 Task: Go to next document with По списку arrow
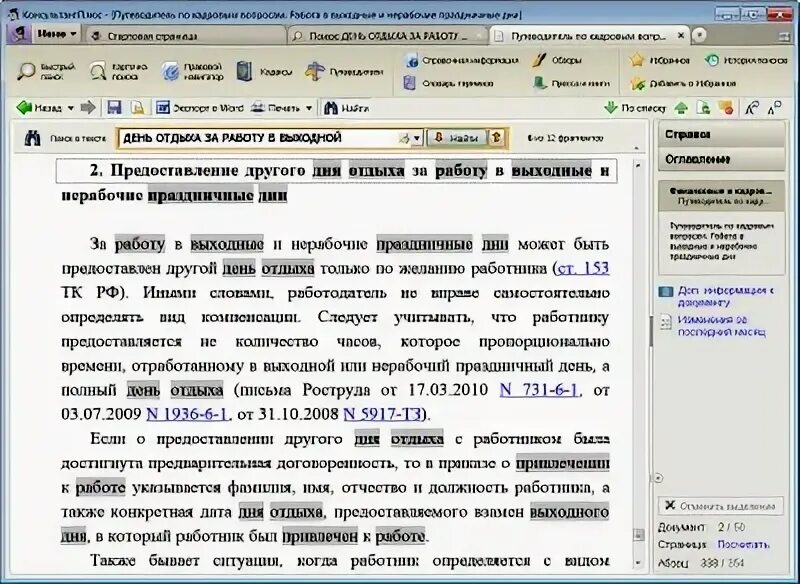click(x=635, y=108)
